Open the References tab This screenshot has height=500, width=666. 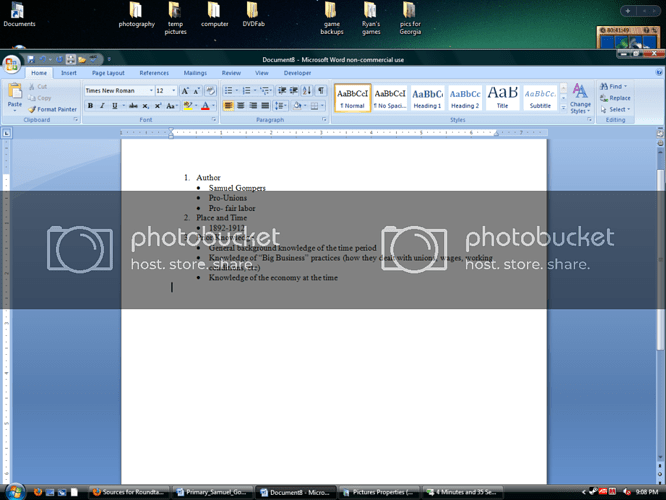(x=154, y=73)
